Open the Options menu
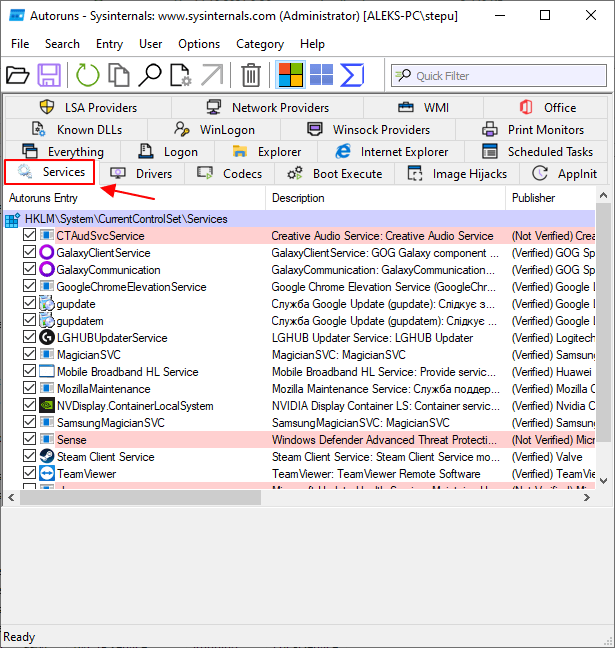Viewport: 615px width, 648px height. pos(199,44)
